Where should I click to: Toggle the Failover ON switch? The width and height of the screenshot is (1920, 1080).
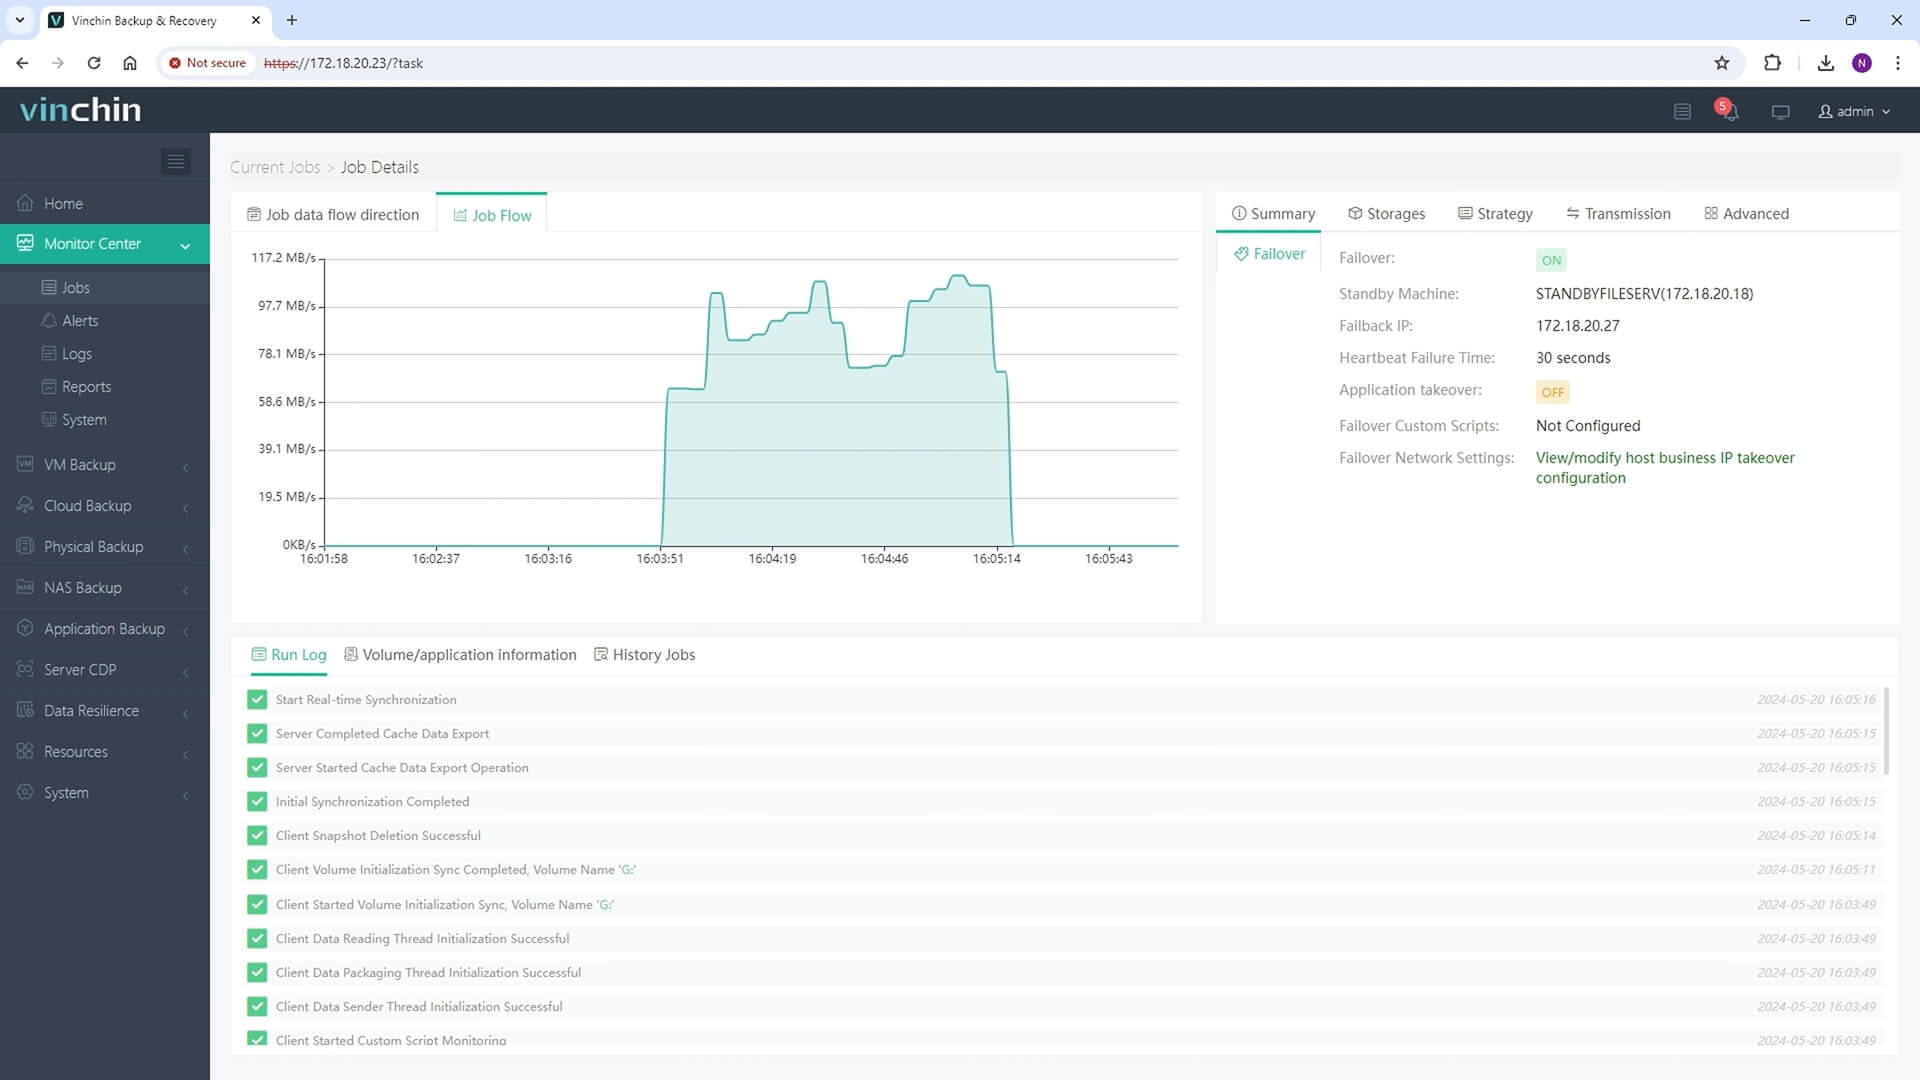coord(1552,260)
